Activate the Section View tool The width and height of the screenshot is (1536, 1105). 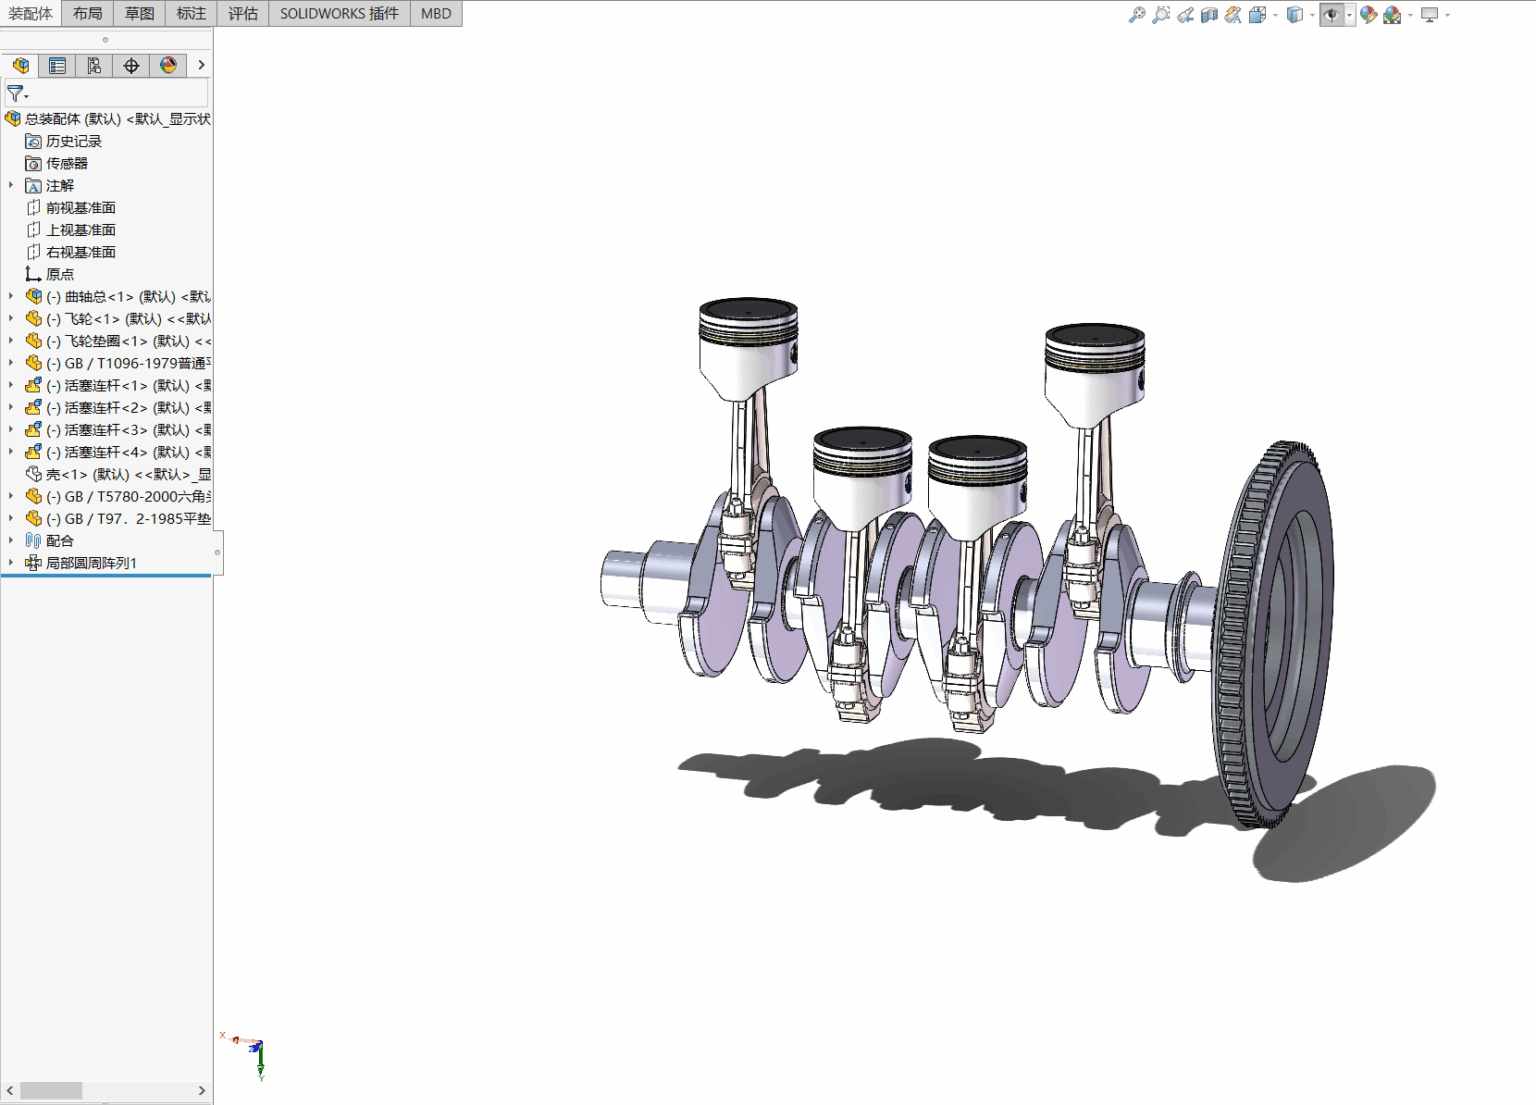1209,15
